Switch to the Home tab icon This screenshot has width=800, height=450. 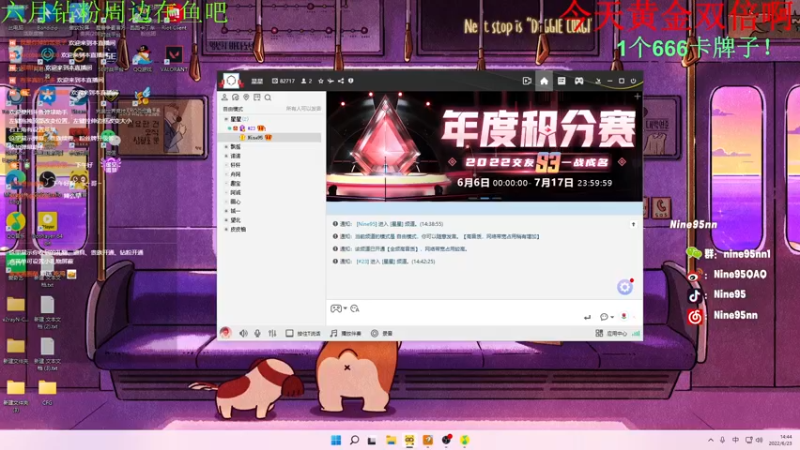coord(544,81)
